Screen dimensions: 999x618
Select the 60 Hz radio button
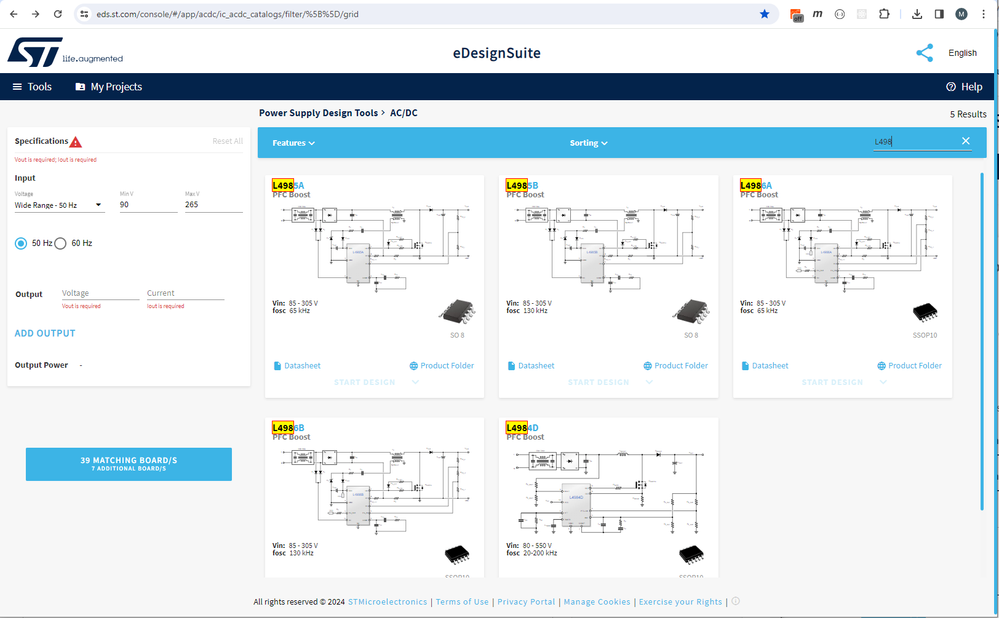pos(60,243)
